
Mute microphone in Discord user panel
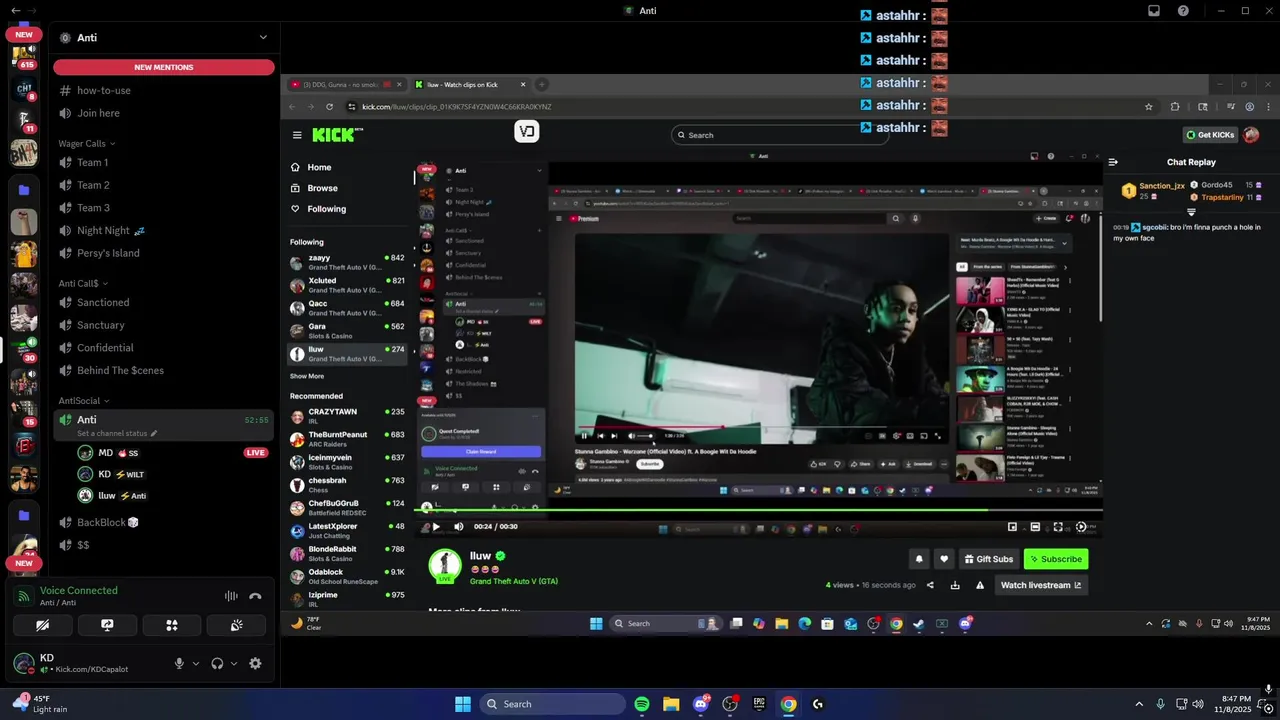180,663
